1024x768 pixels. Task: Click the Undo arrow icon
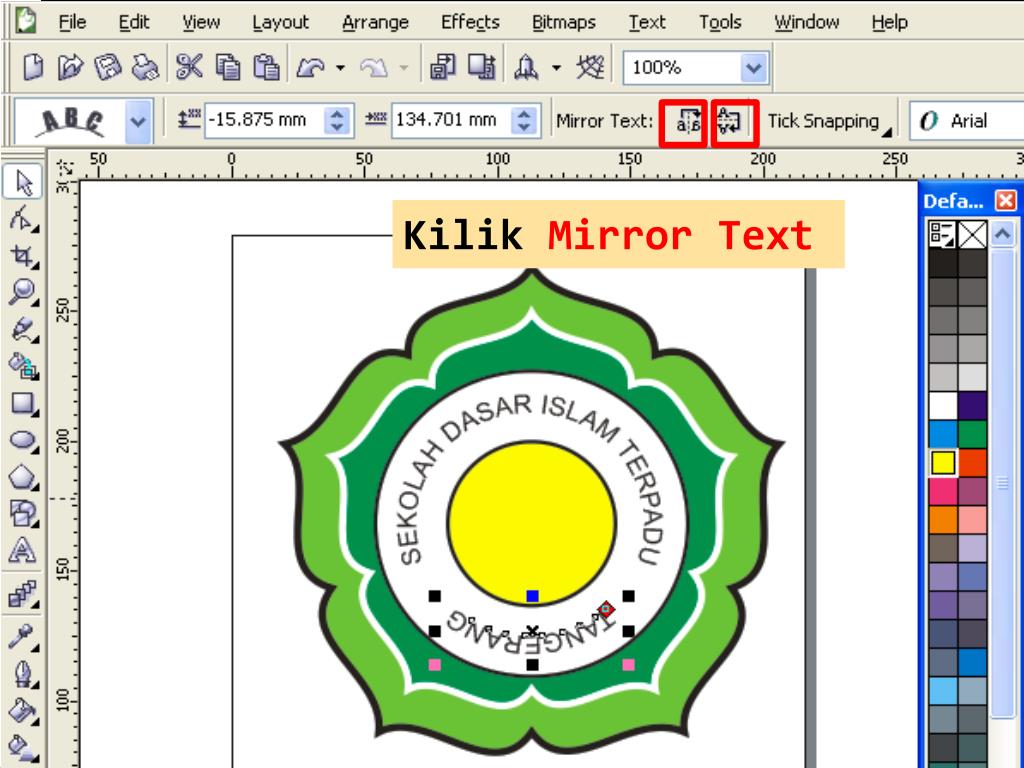pyautogui.click(x=310, y=67)
